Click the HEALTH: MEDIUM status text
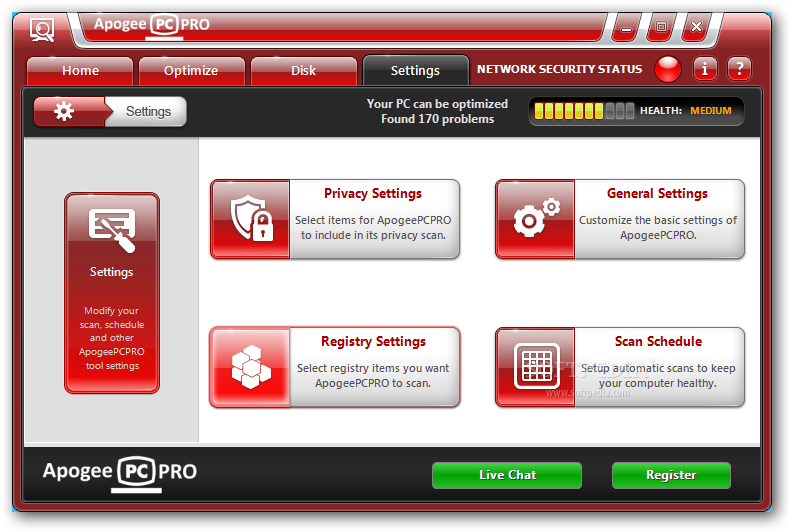 pos(685,111)
